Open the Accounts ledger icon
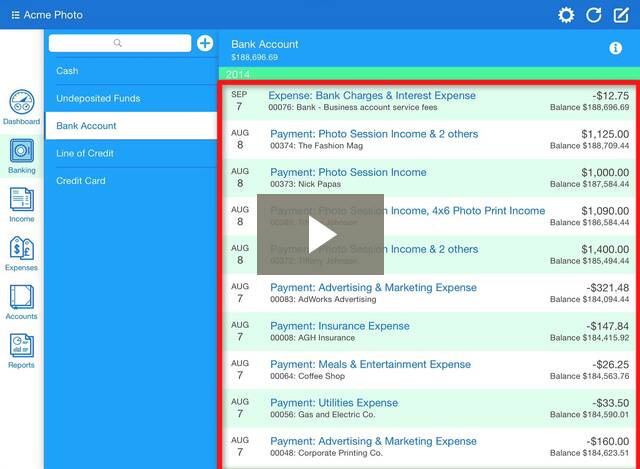Viewport: 640px width, 469px height. (x=22, y=297)
